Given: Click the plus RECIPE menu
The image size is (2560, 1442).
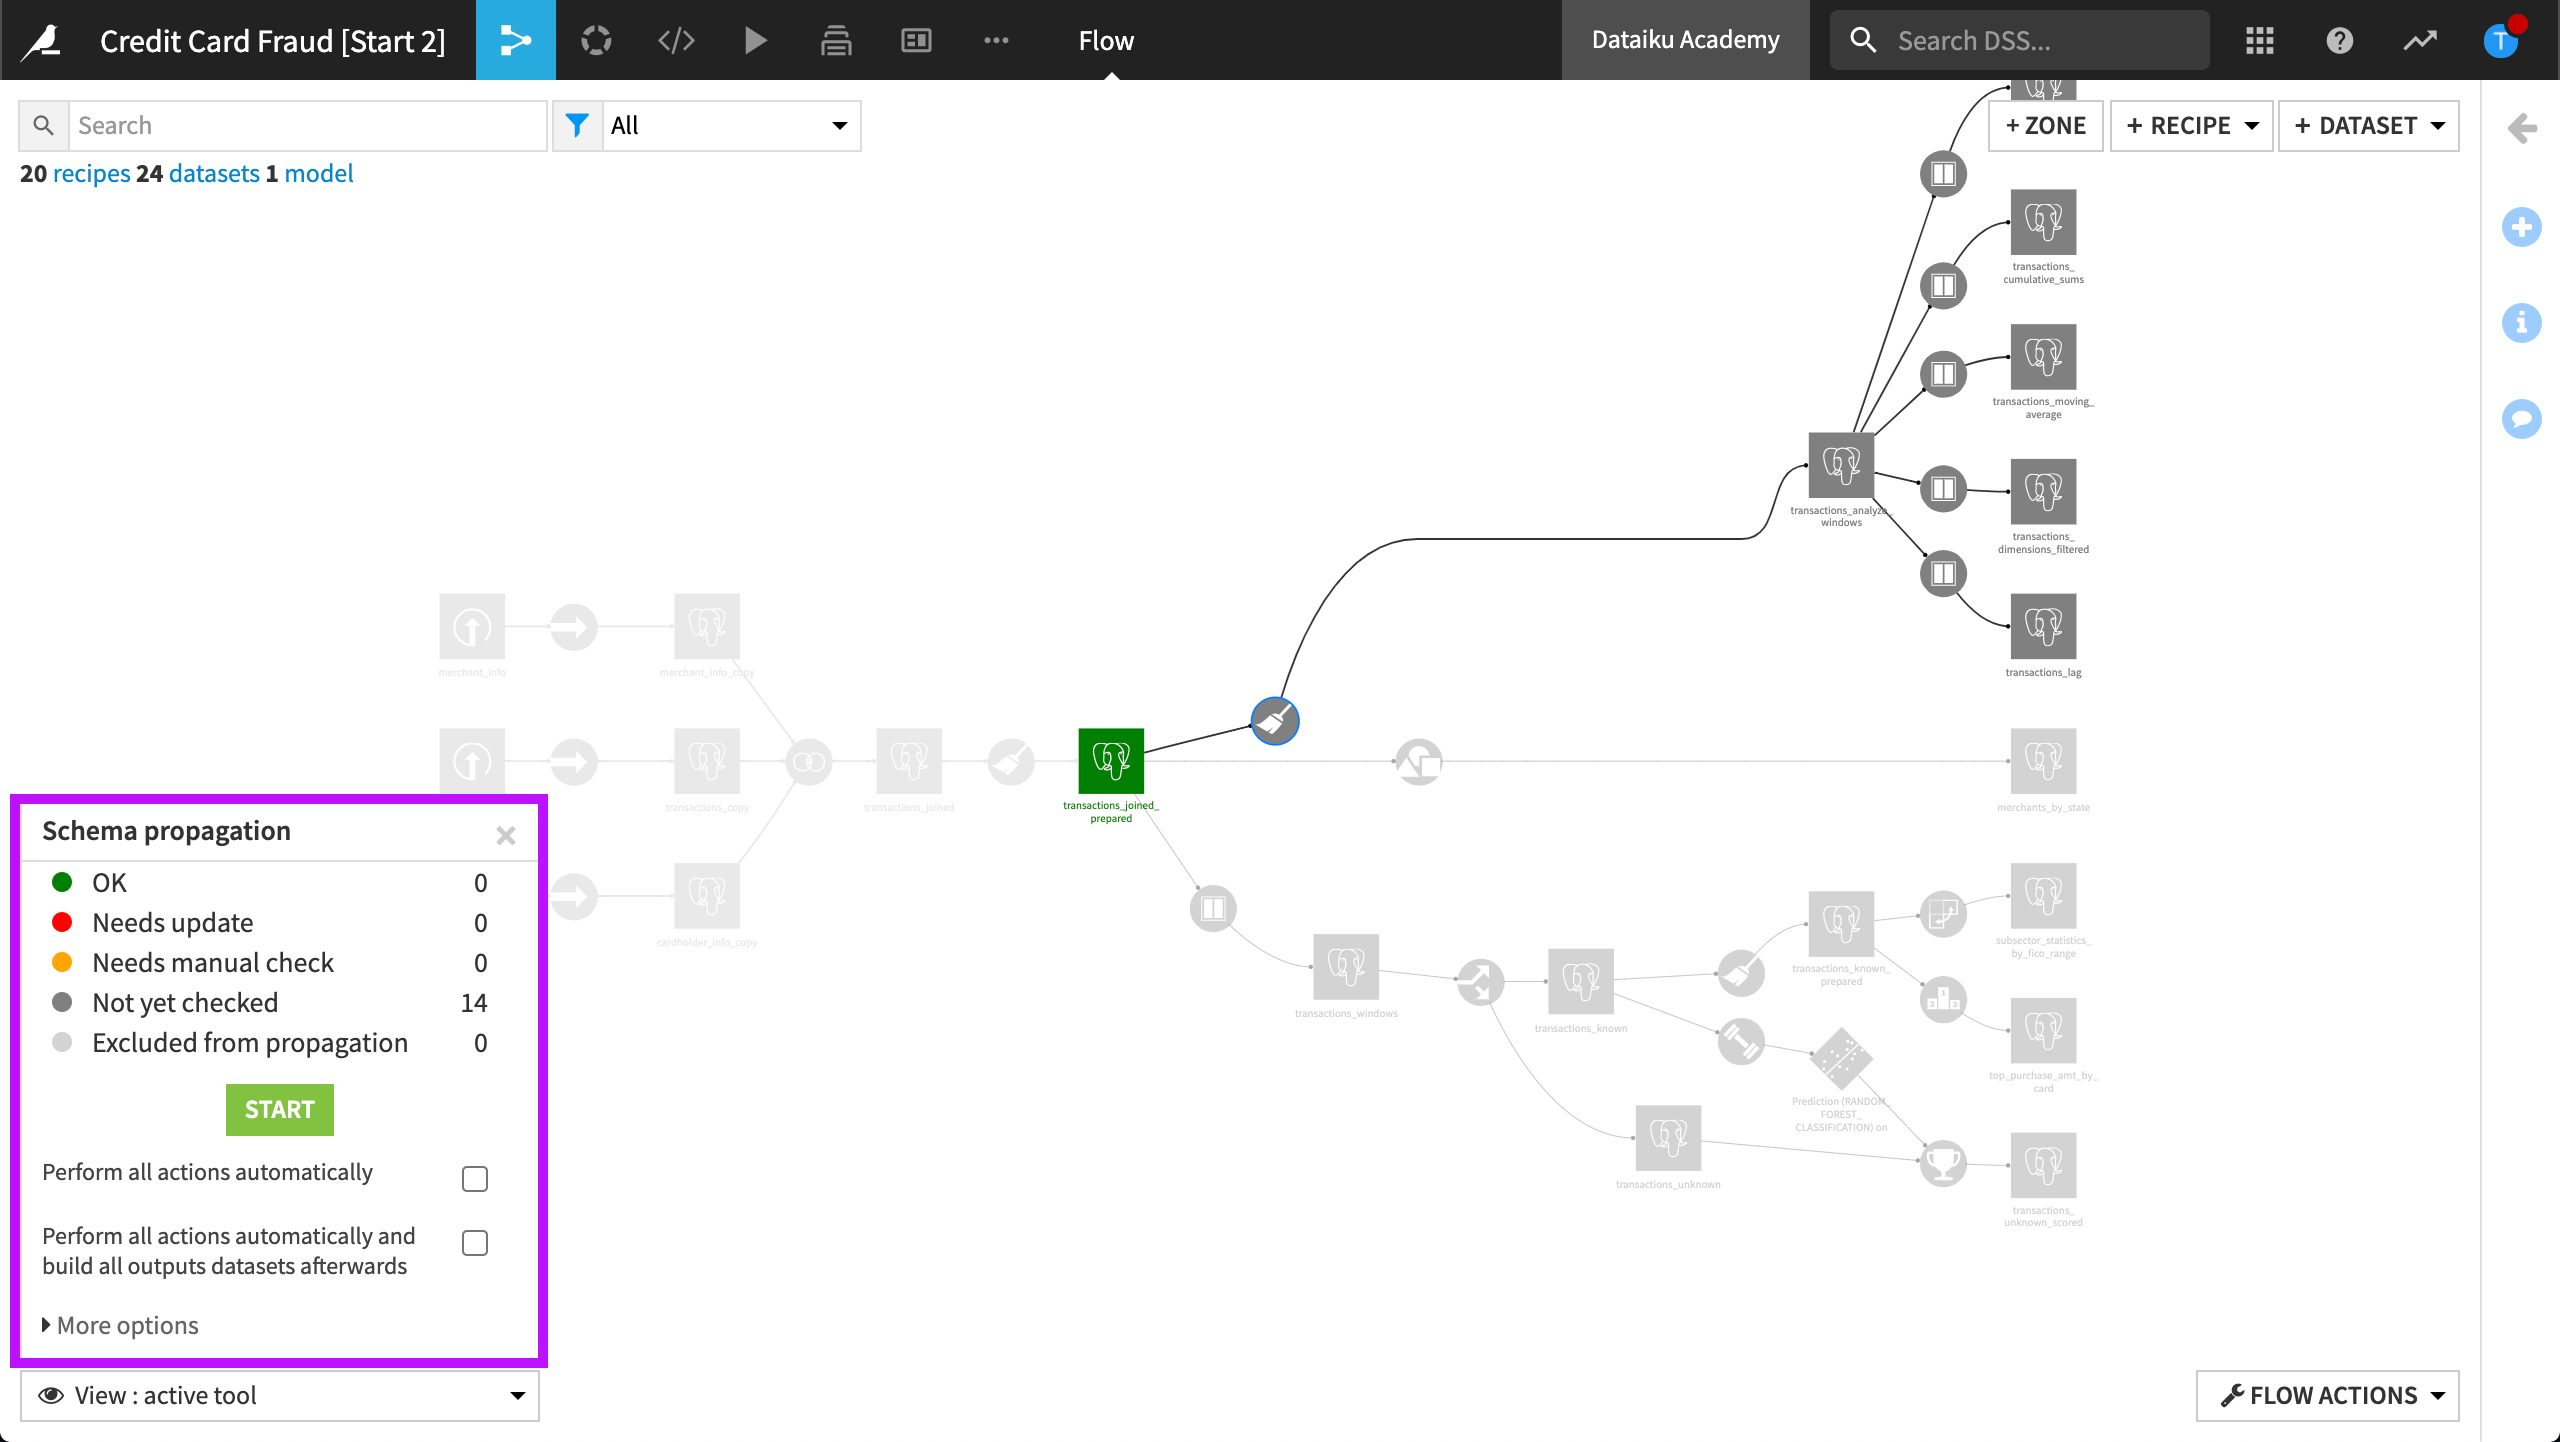Looking at the screenshot, I should pyautogui.click(x=2189, y=125).
